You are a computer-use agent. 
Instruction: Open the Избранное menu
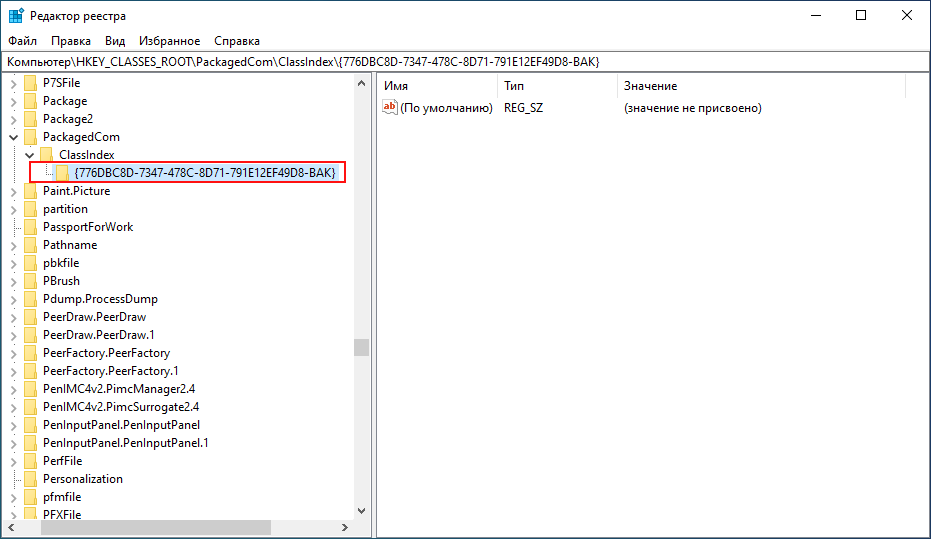(x=169, y=41)
